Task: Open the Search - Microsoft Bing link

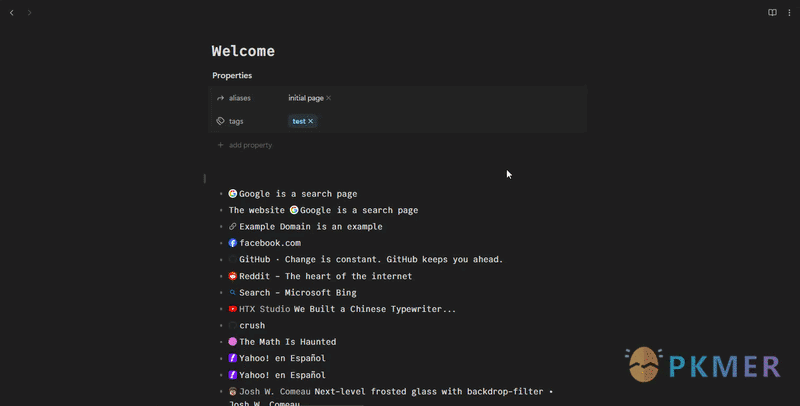Action: tap(297, 293)
